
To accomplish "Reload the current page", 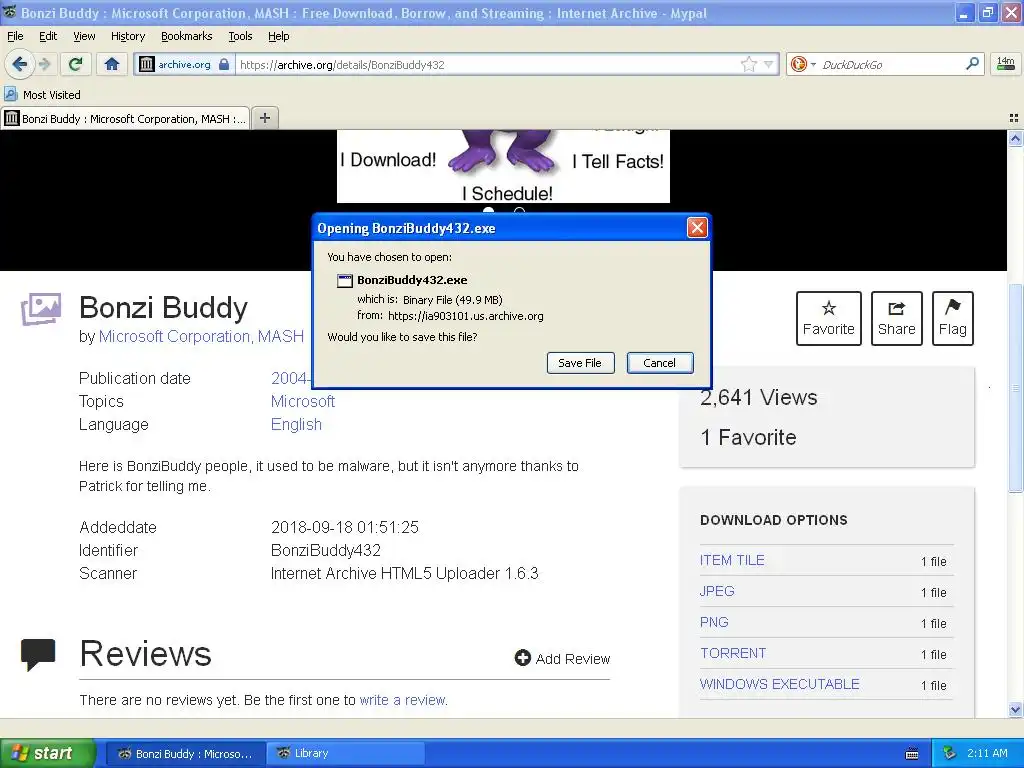I will point(76,64).
